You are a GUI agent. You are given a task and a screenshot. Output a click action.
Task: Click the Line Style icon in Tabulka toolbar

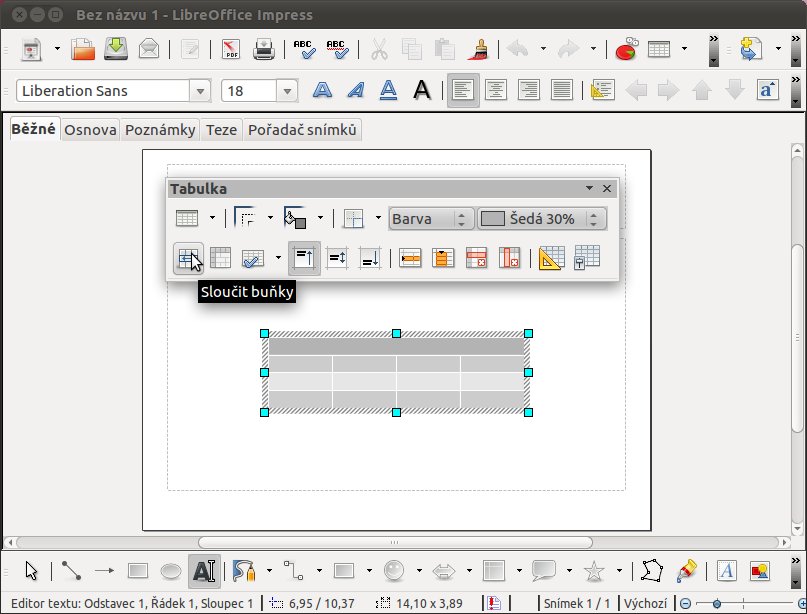[245, 217]
